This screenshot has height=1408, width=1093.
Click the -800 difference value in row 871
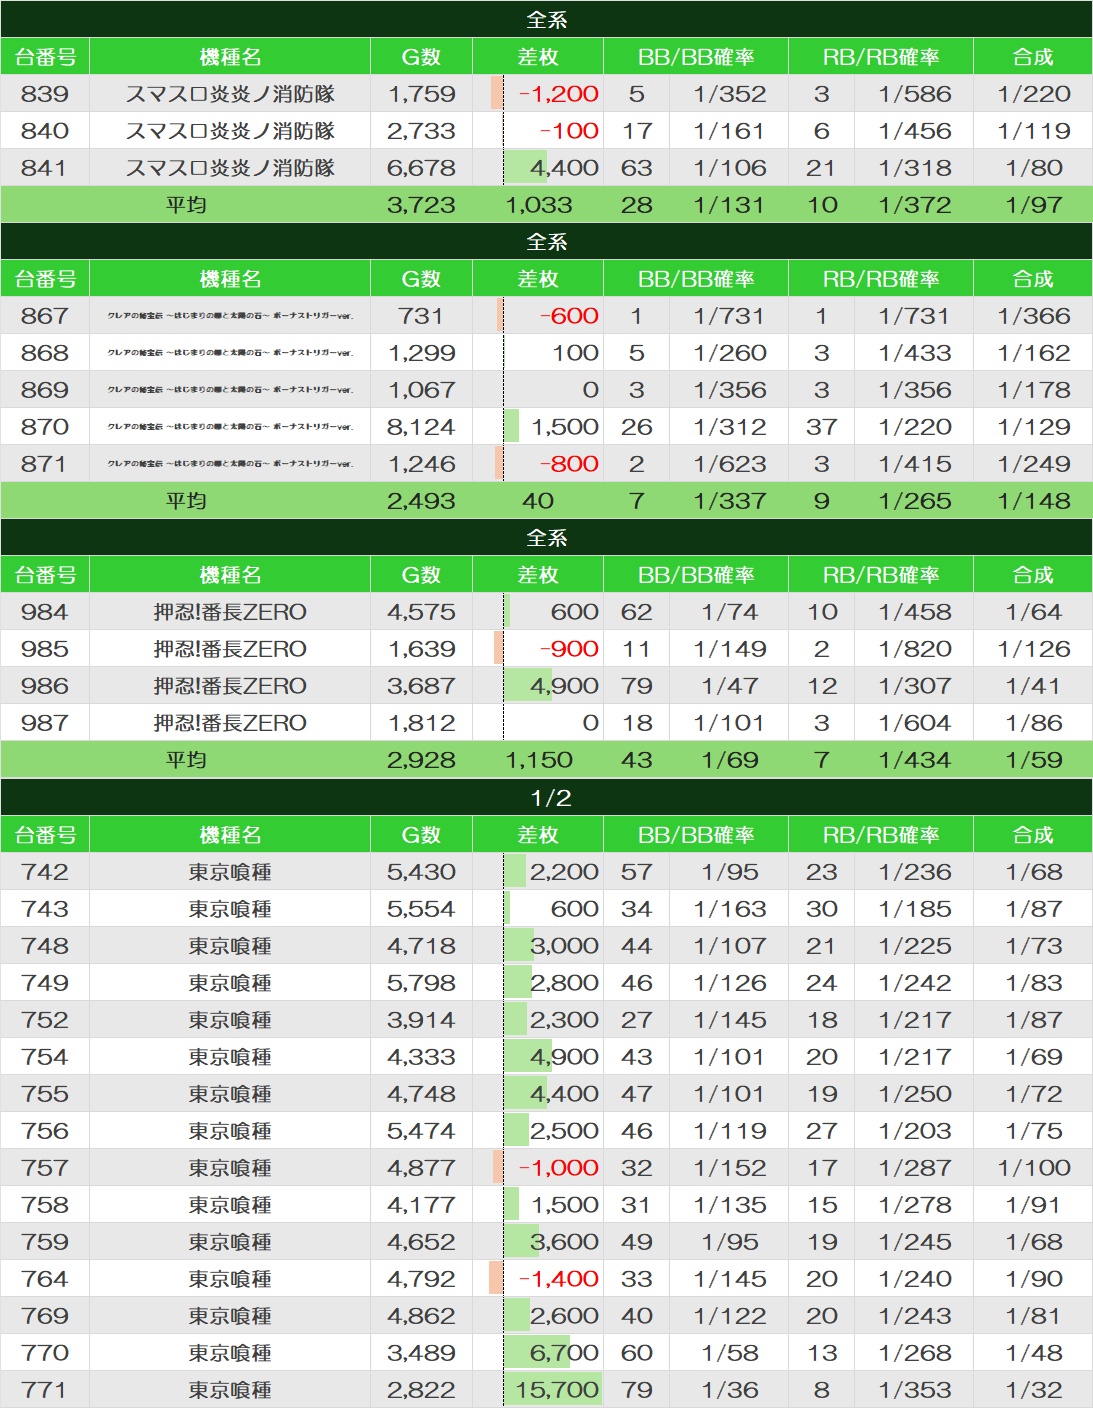tap(569, 464)
